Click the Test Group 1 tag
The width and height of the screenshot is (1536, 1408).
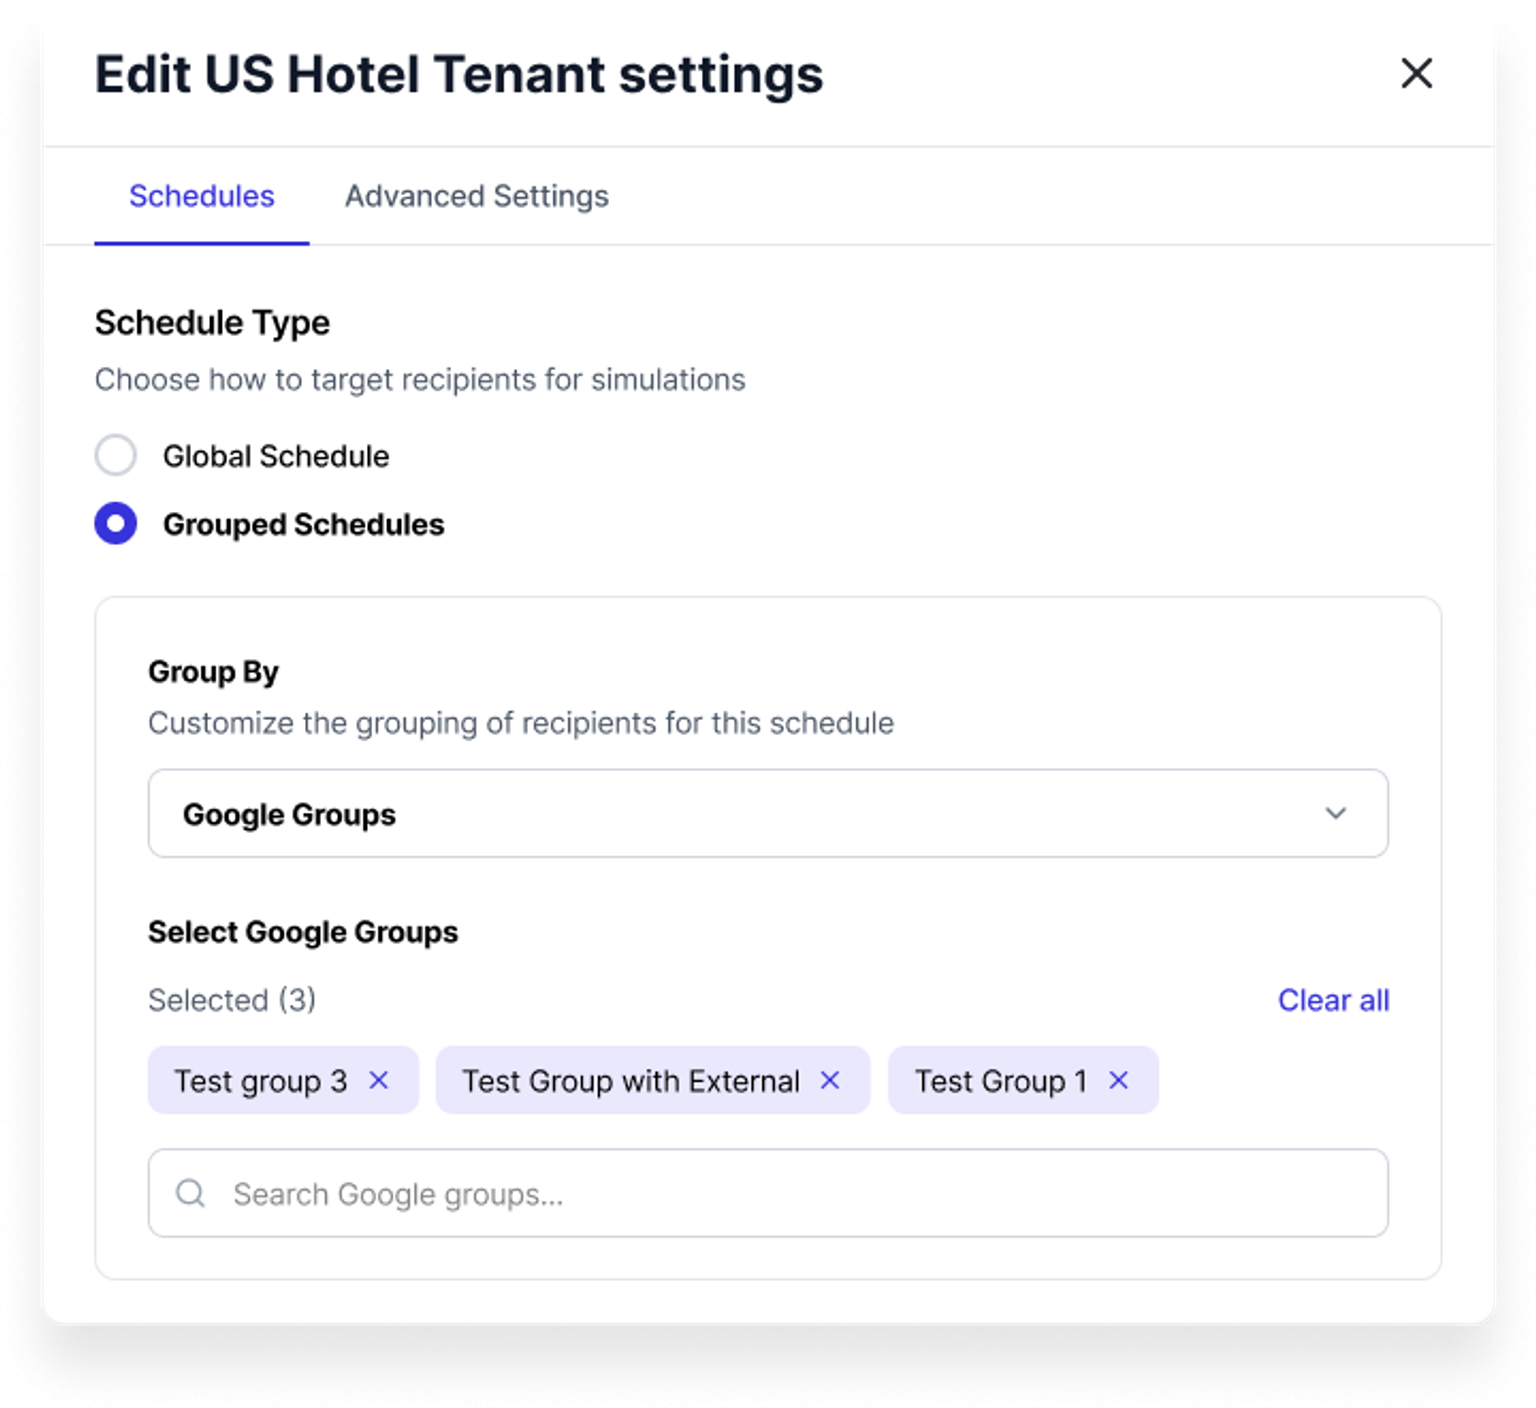pos(1000,1081)
